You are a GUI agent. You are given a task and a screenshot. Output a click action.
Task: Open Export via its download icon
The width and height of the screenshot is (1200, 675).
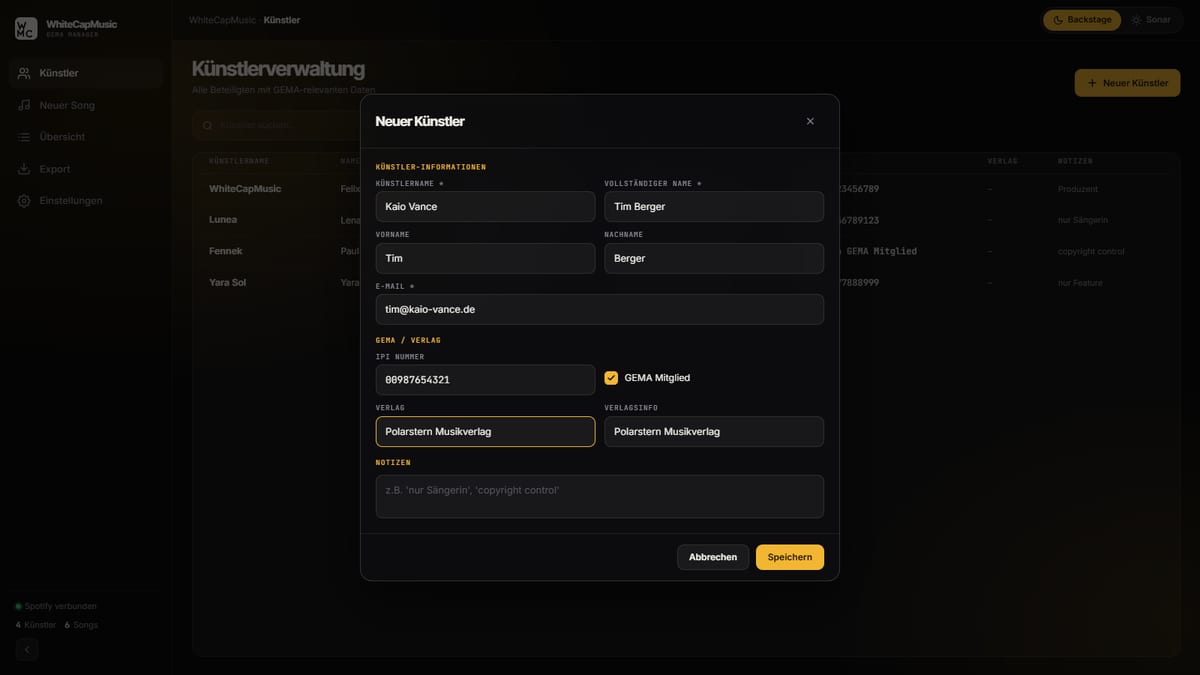pyautogui.click(x=24, y=169)
